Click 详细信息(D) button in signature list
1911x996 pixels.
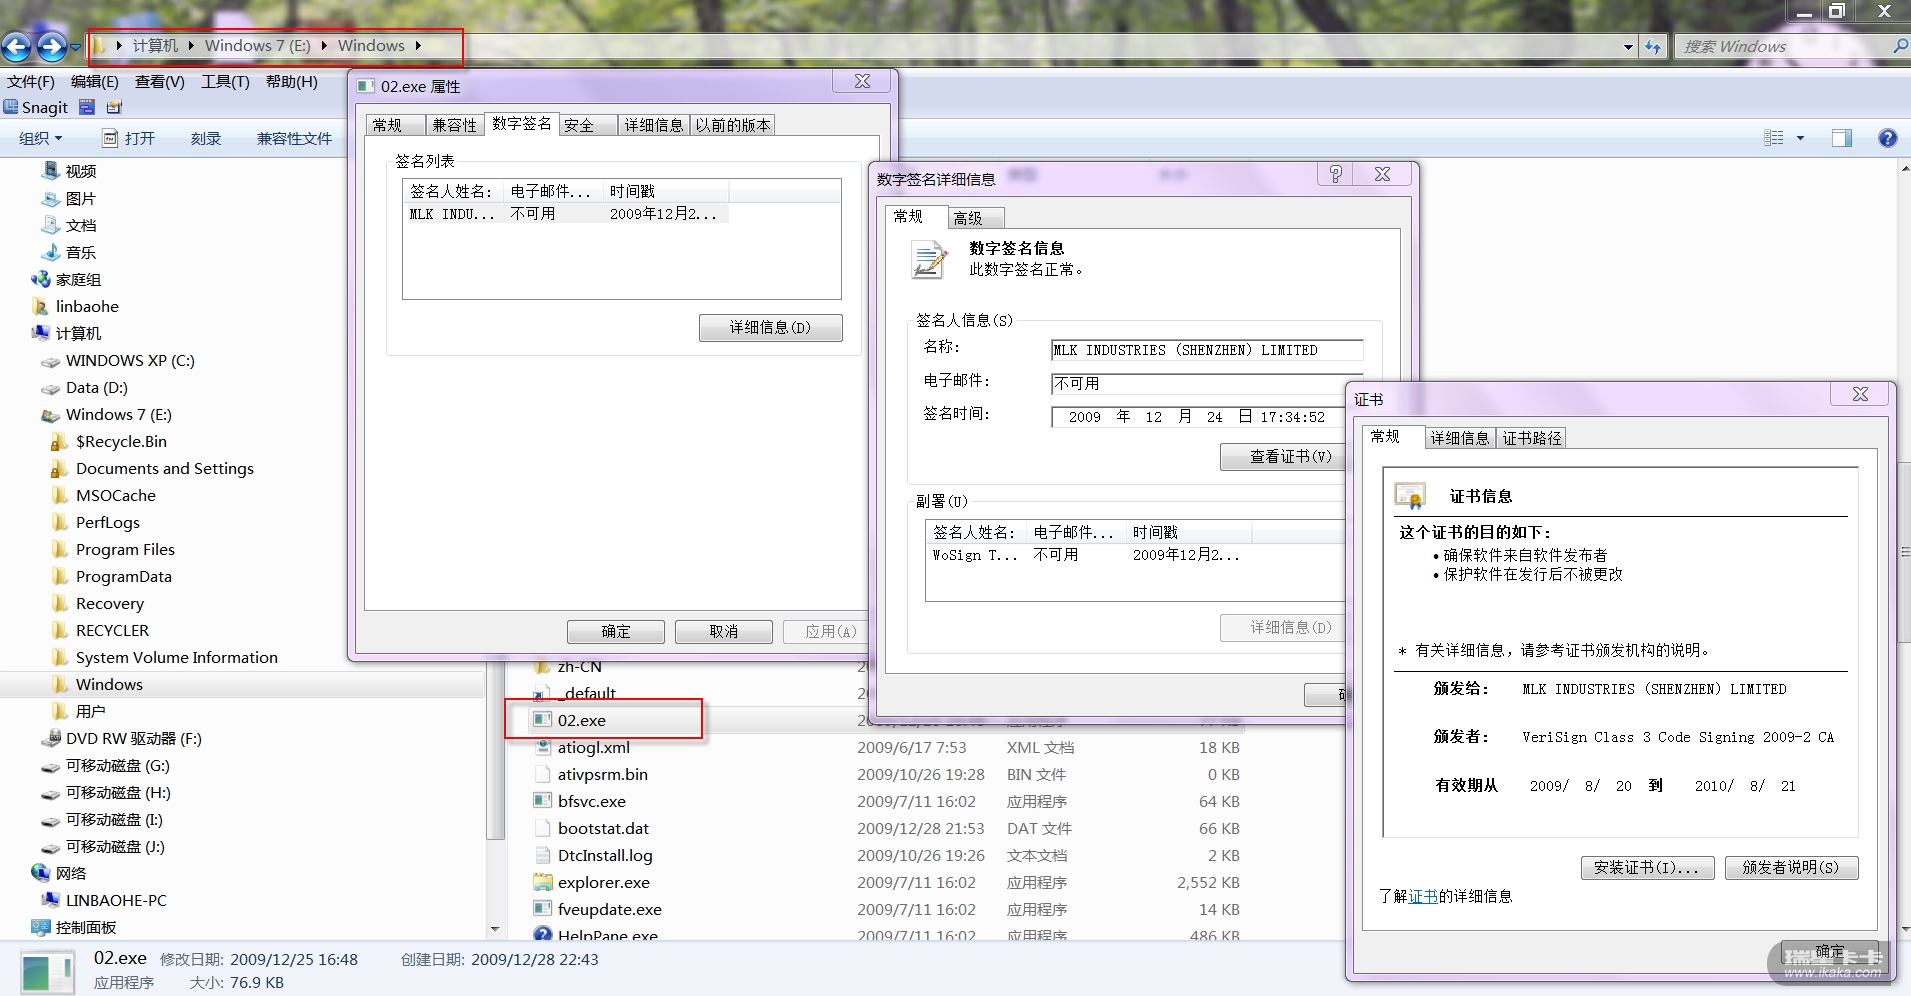tap(770, 327)
